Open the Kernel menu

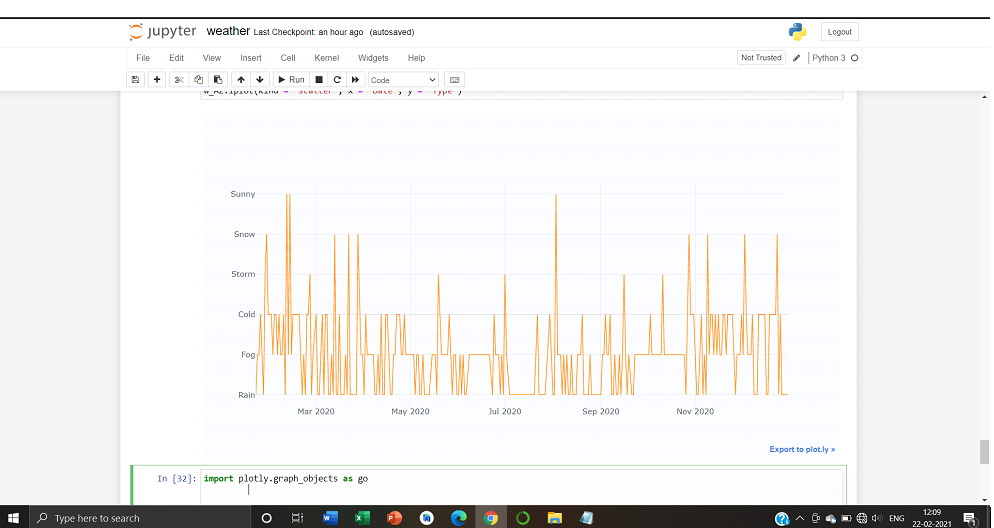[326, 58]
